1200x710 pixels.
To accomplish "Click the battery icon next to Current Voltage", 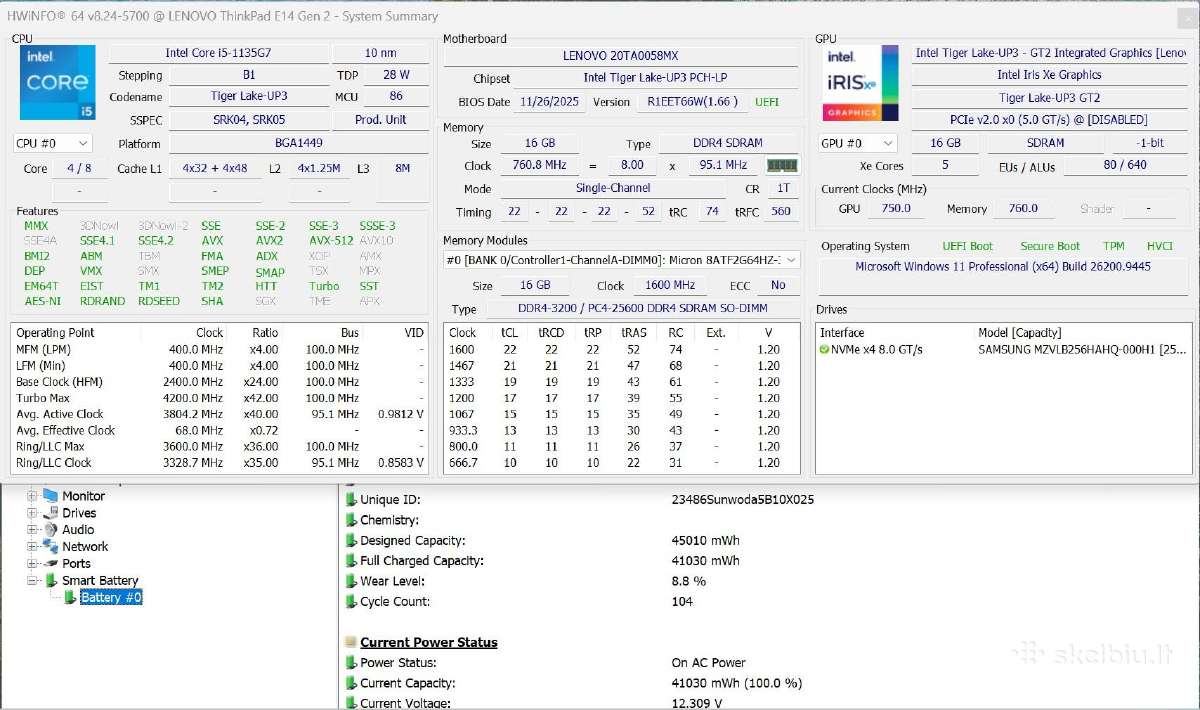I will click(x=351, y=703).
